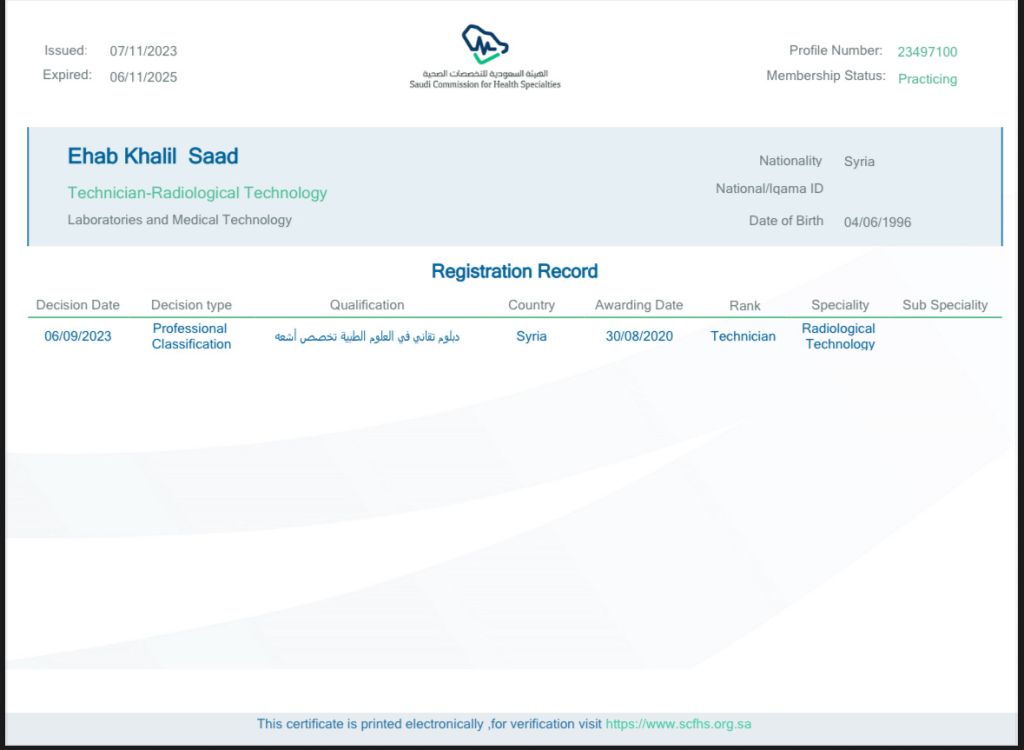
Task: Click the Decision Date column header
Action: pyautogui.click(x=78, y=305)
